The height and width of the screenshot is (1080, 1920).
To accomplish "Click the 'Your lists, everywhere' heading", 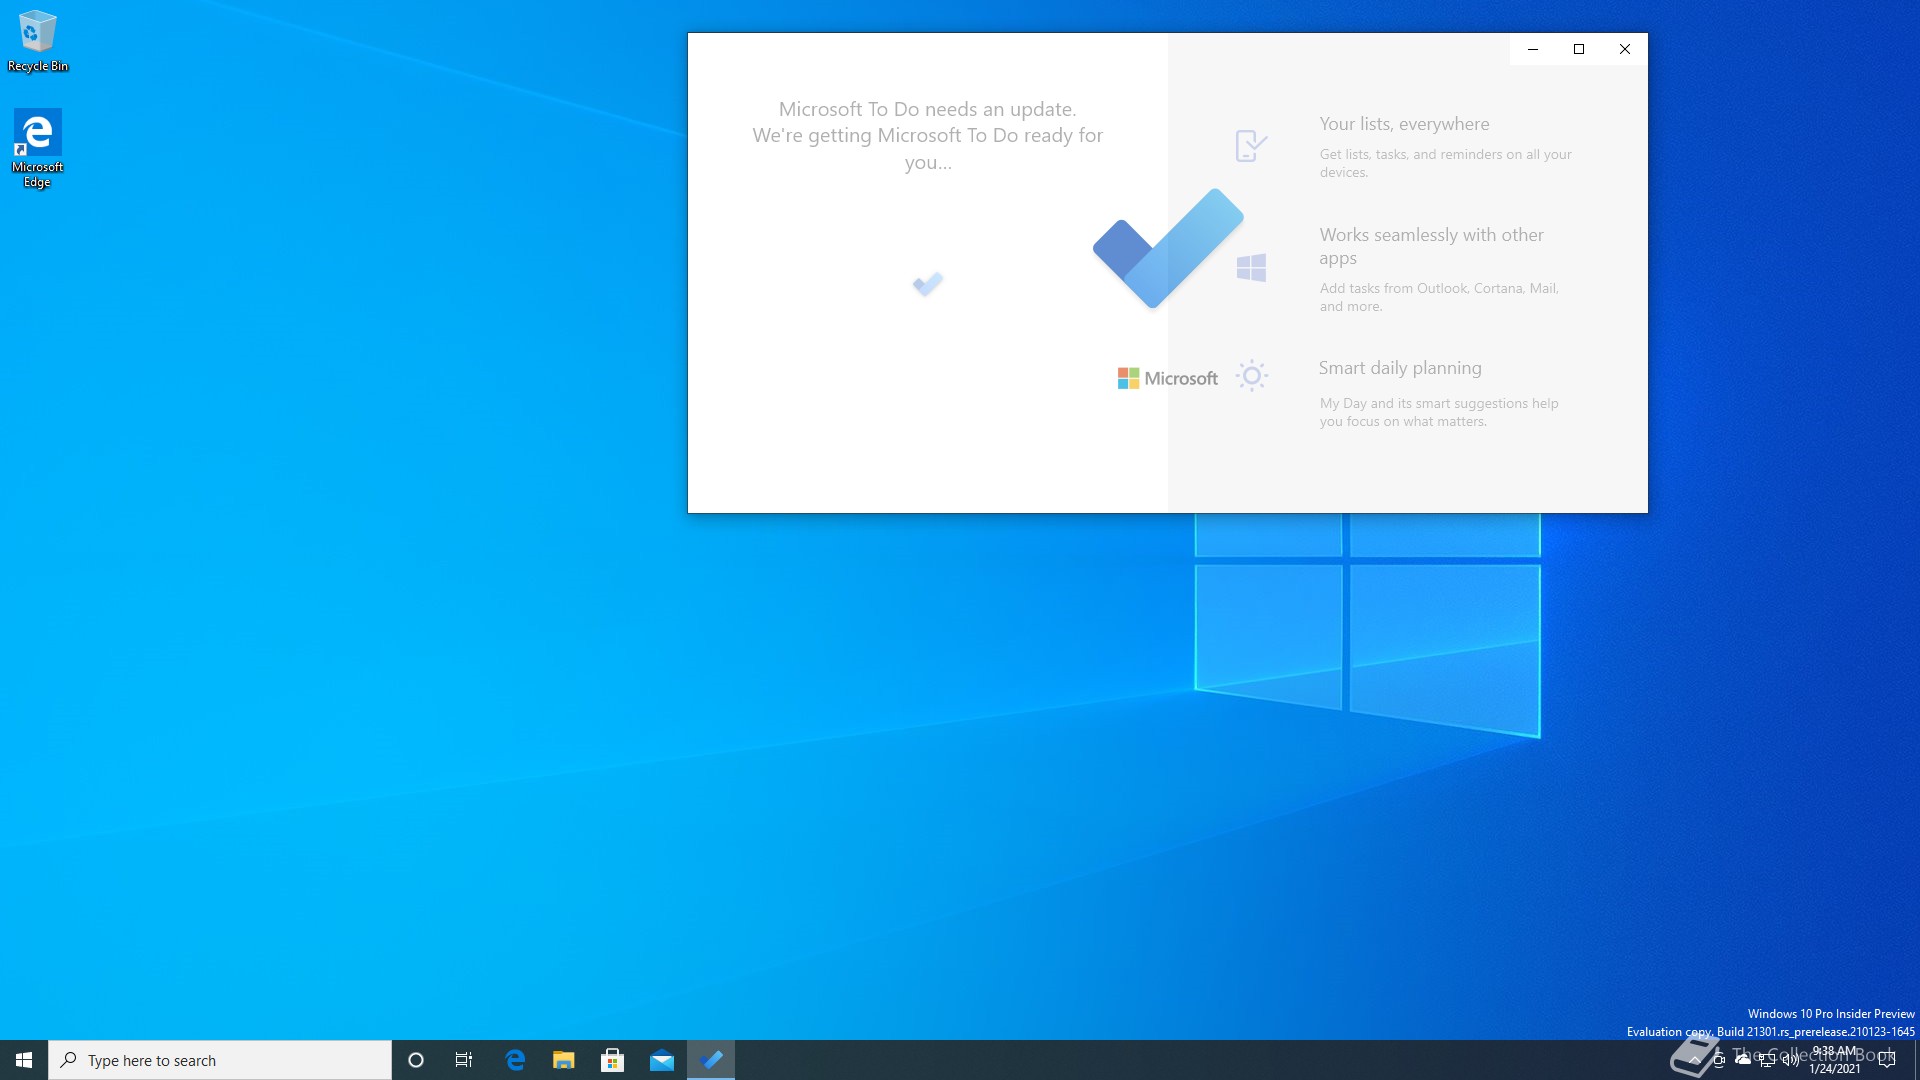I will pyautogui.click(x=1404, y=124).
